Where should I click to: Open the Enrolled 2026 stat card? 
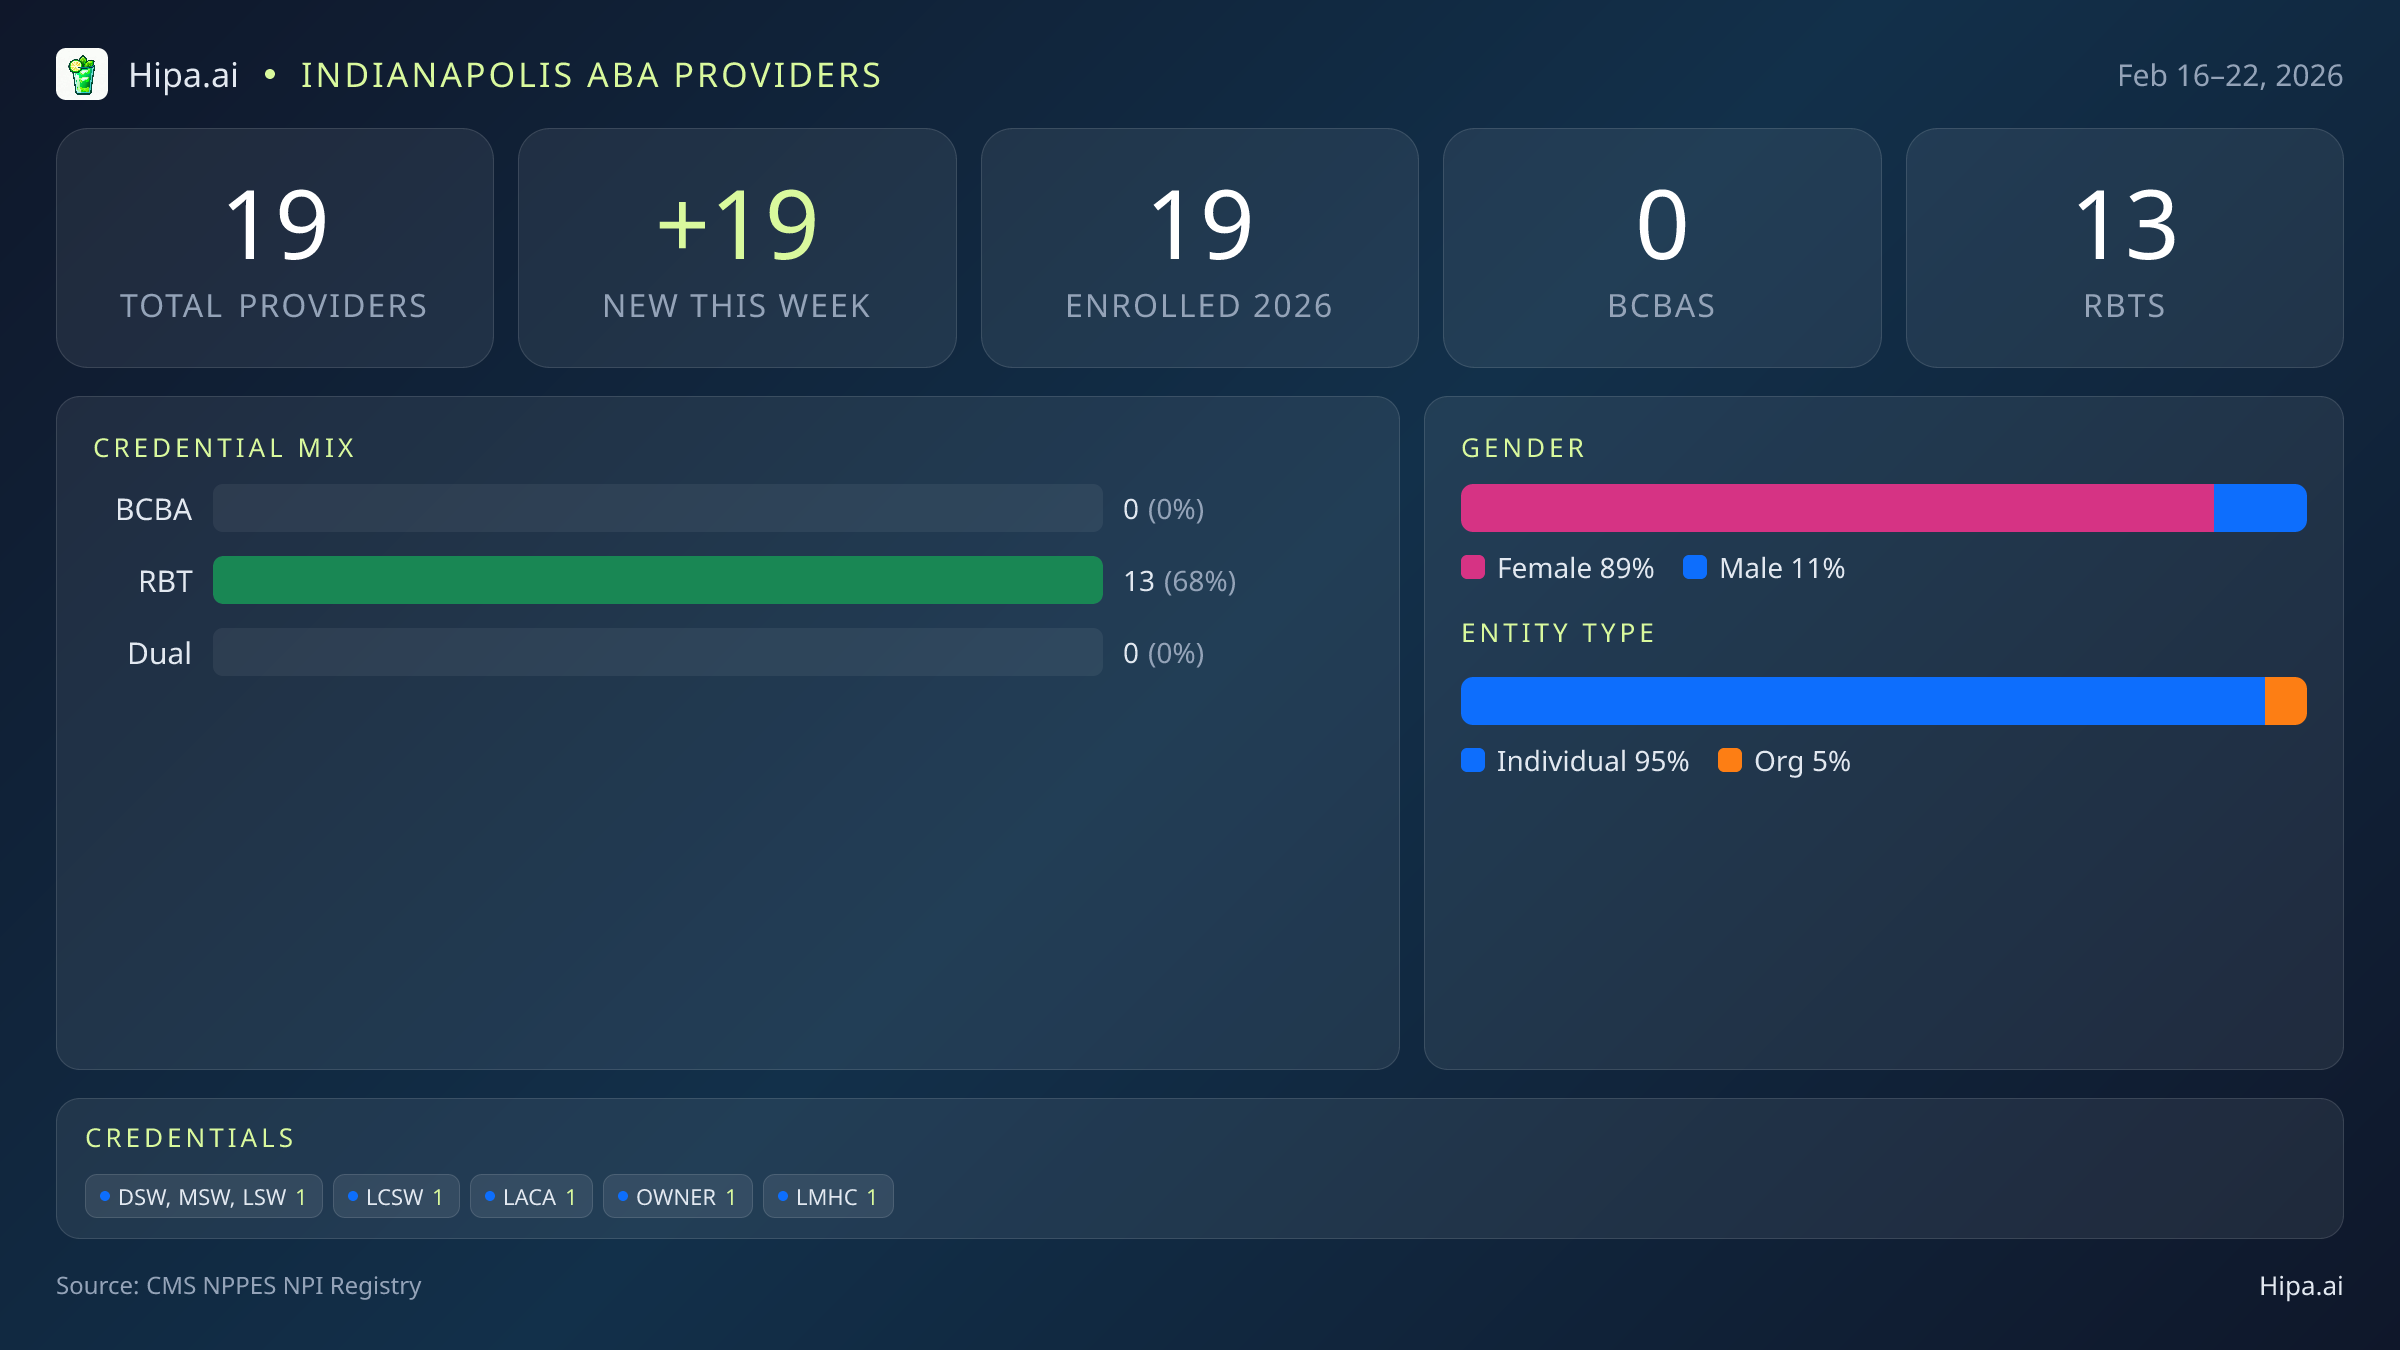click(x=1199, y=247)
